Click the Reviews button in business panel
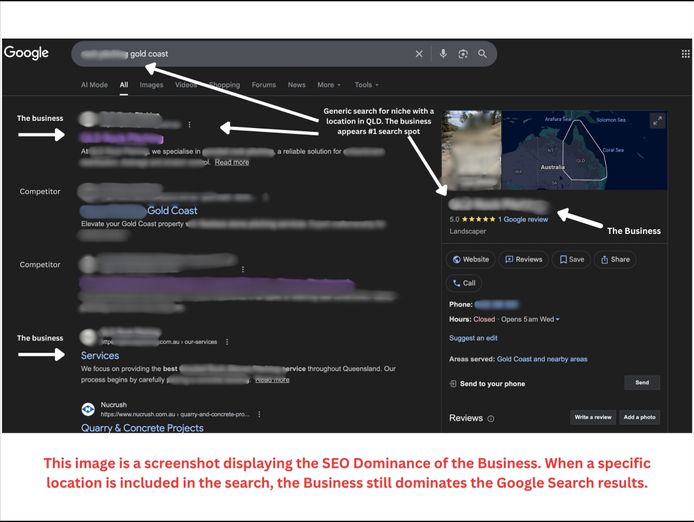Screen dimensions: 694x522 click(x=524, y=259)
